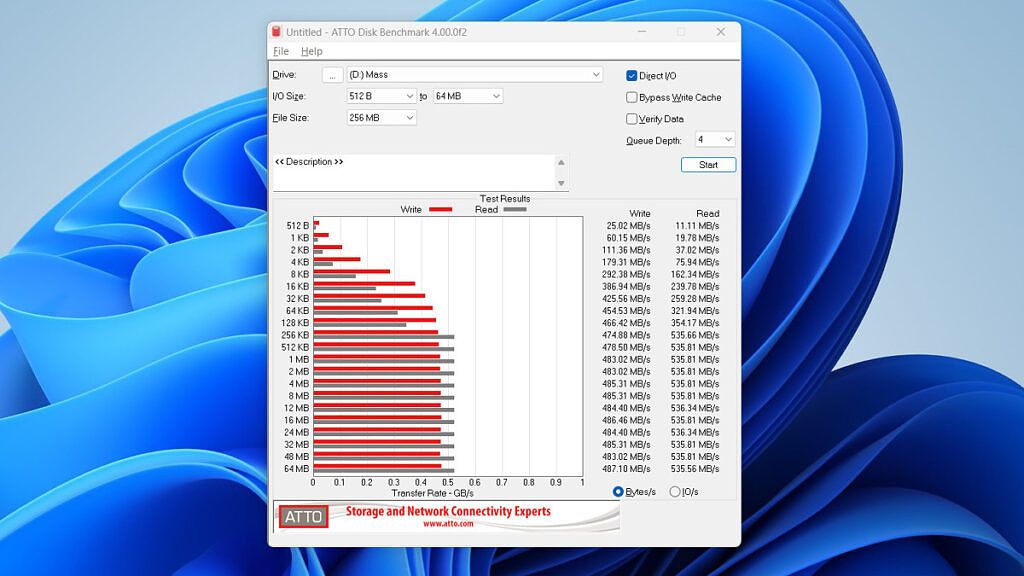1024x576 pixels.
Task: Click the 64 KB read value 321.94 MB/s
Action: (695, 311)
